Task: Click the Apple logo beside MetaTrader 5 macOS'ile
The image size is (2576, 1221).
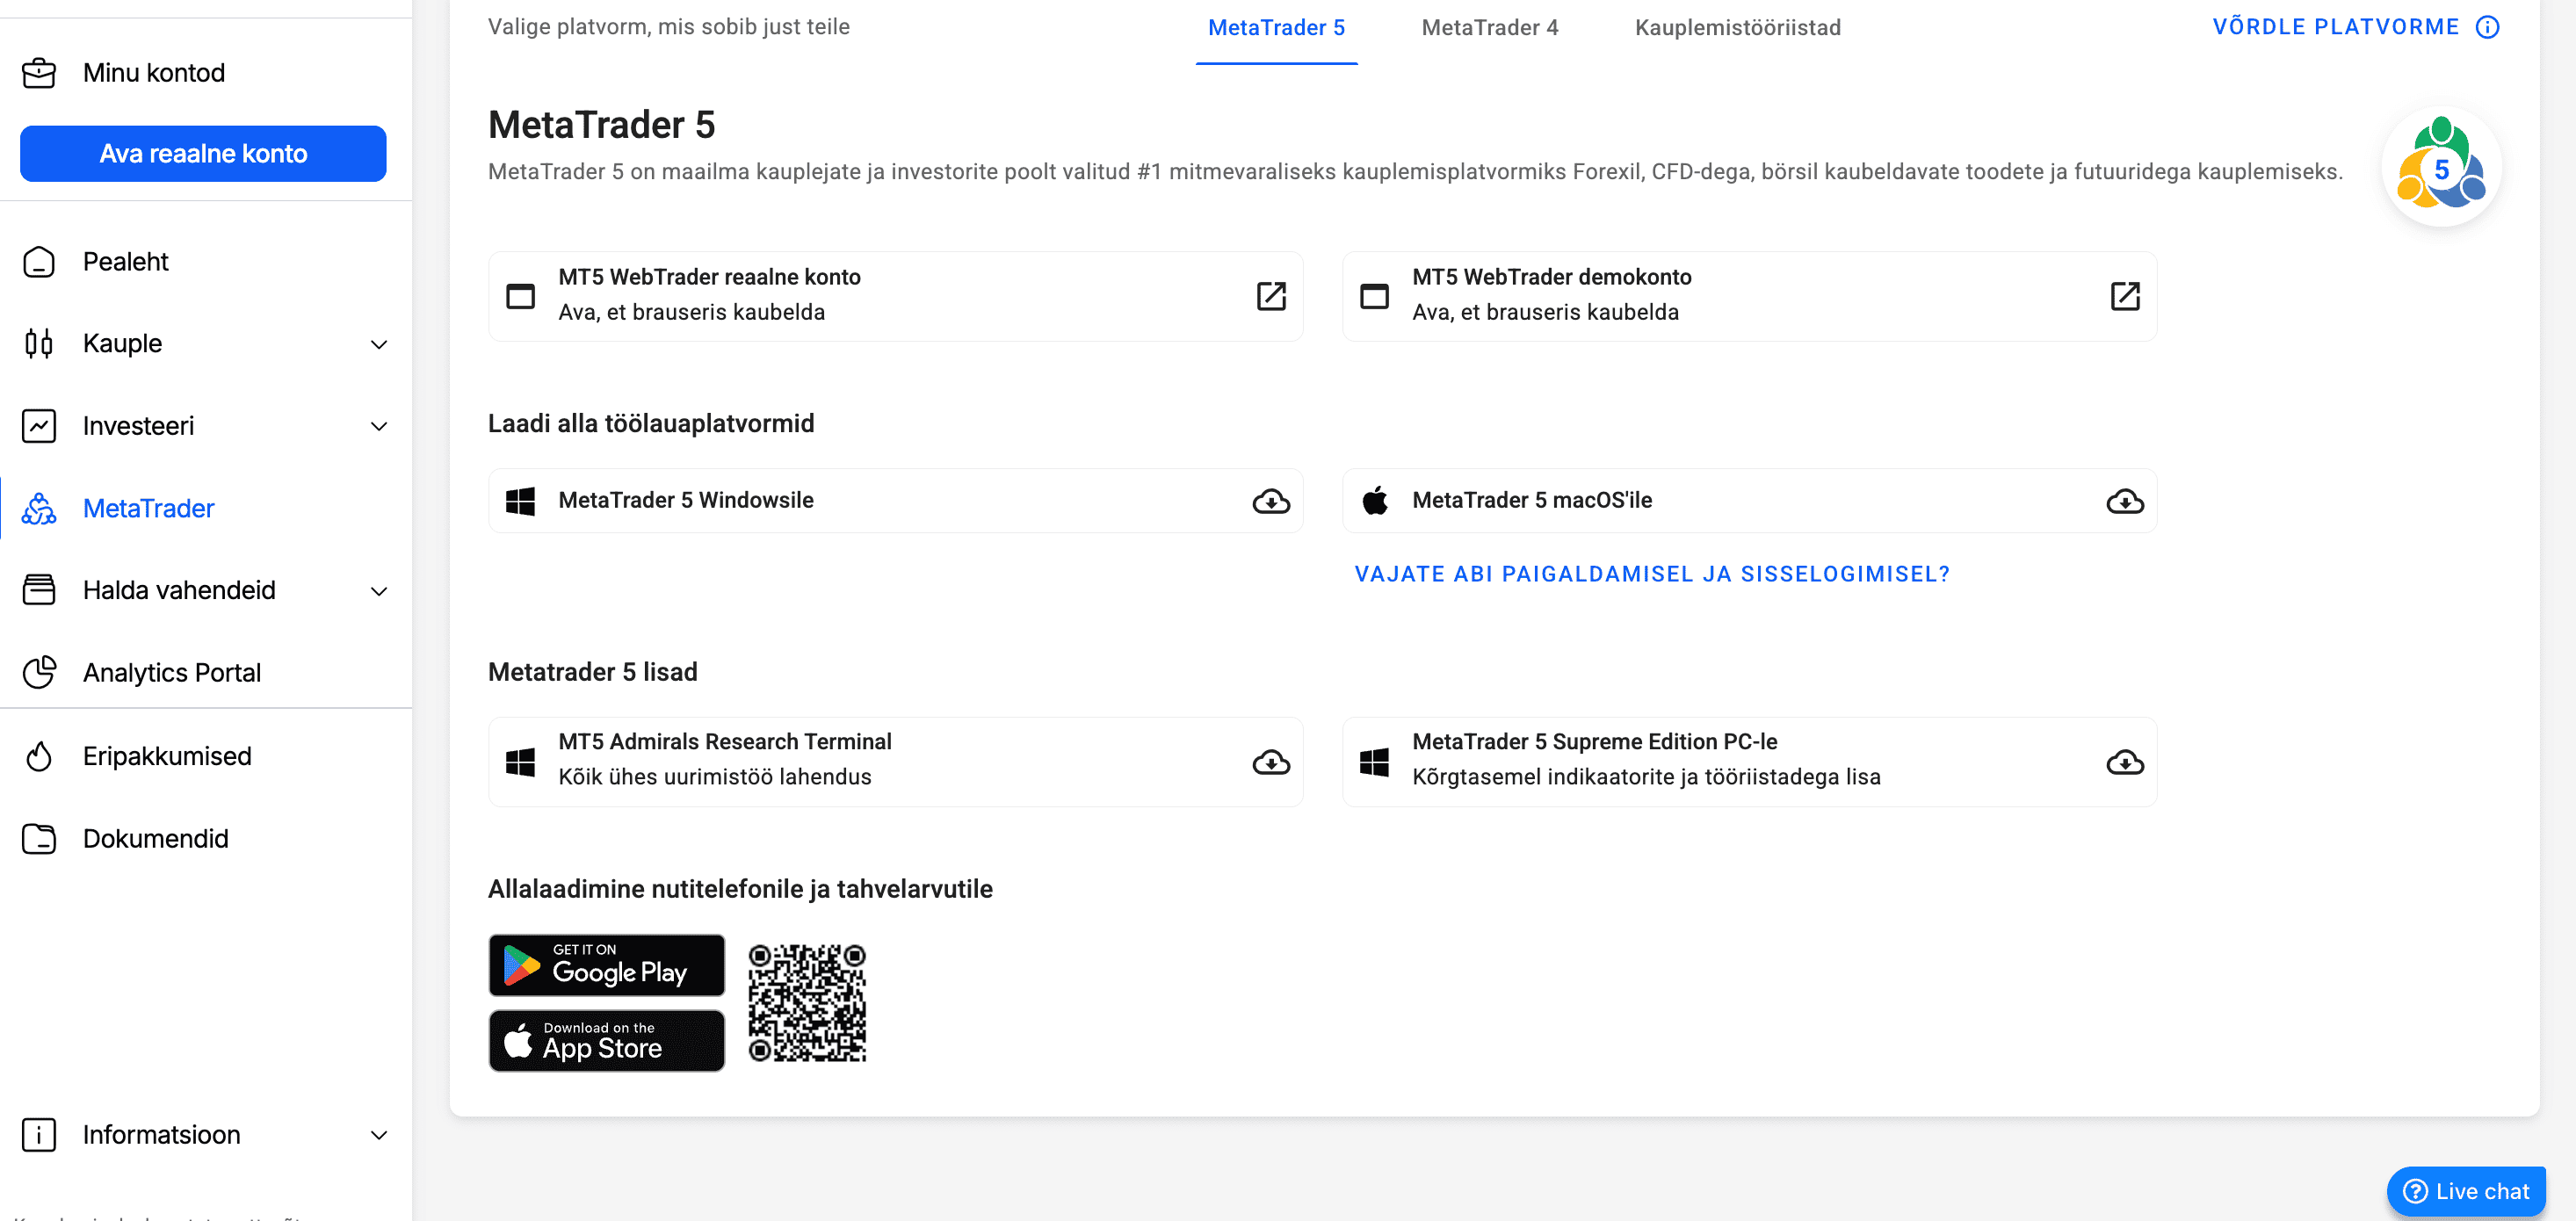Action: pos(1375,500)
